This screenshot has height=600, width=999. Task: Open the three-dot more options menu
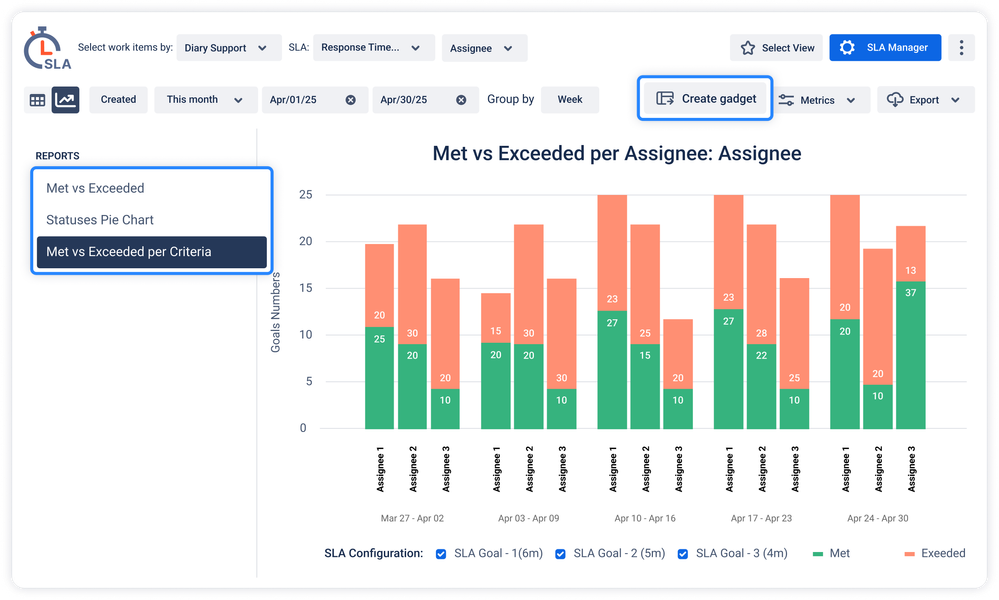(x=961, y=48)
